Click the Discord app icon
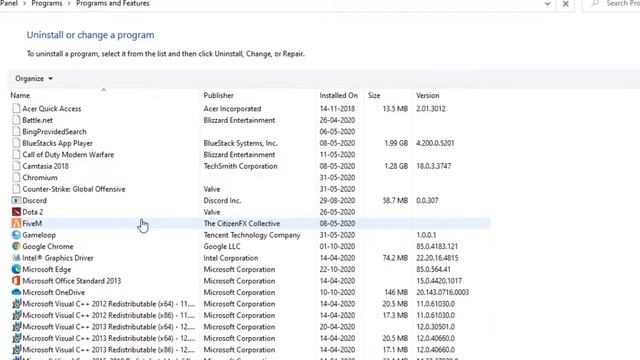 click(16, 200)
